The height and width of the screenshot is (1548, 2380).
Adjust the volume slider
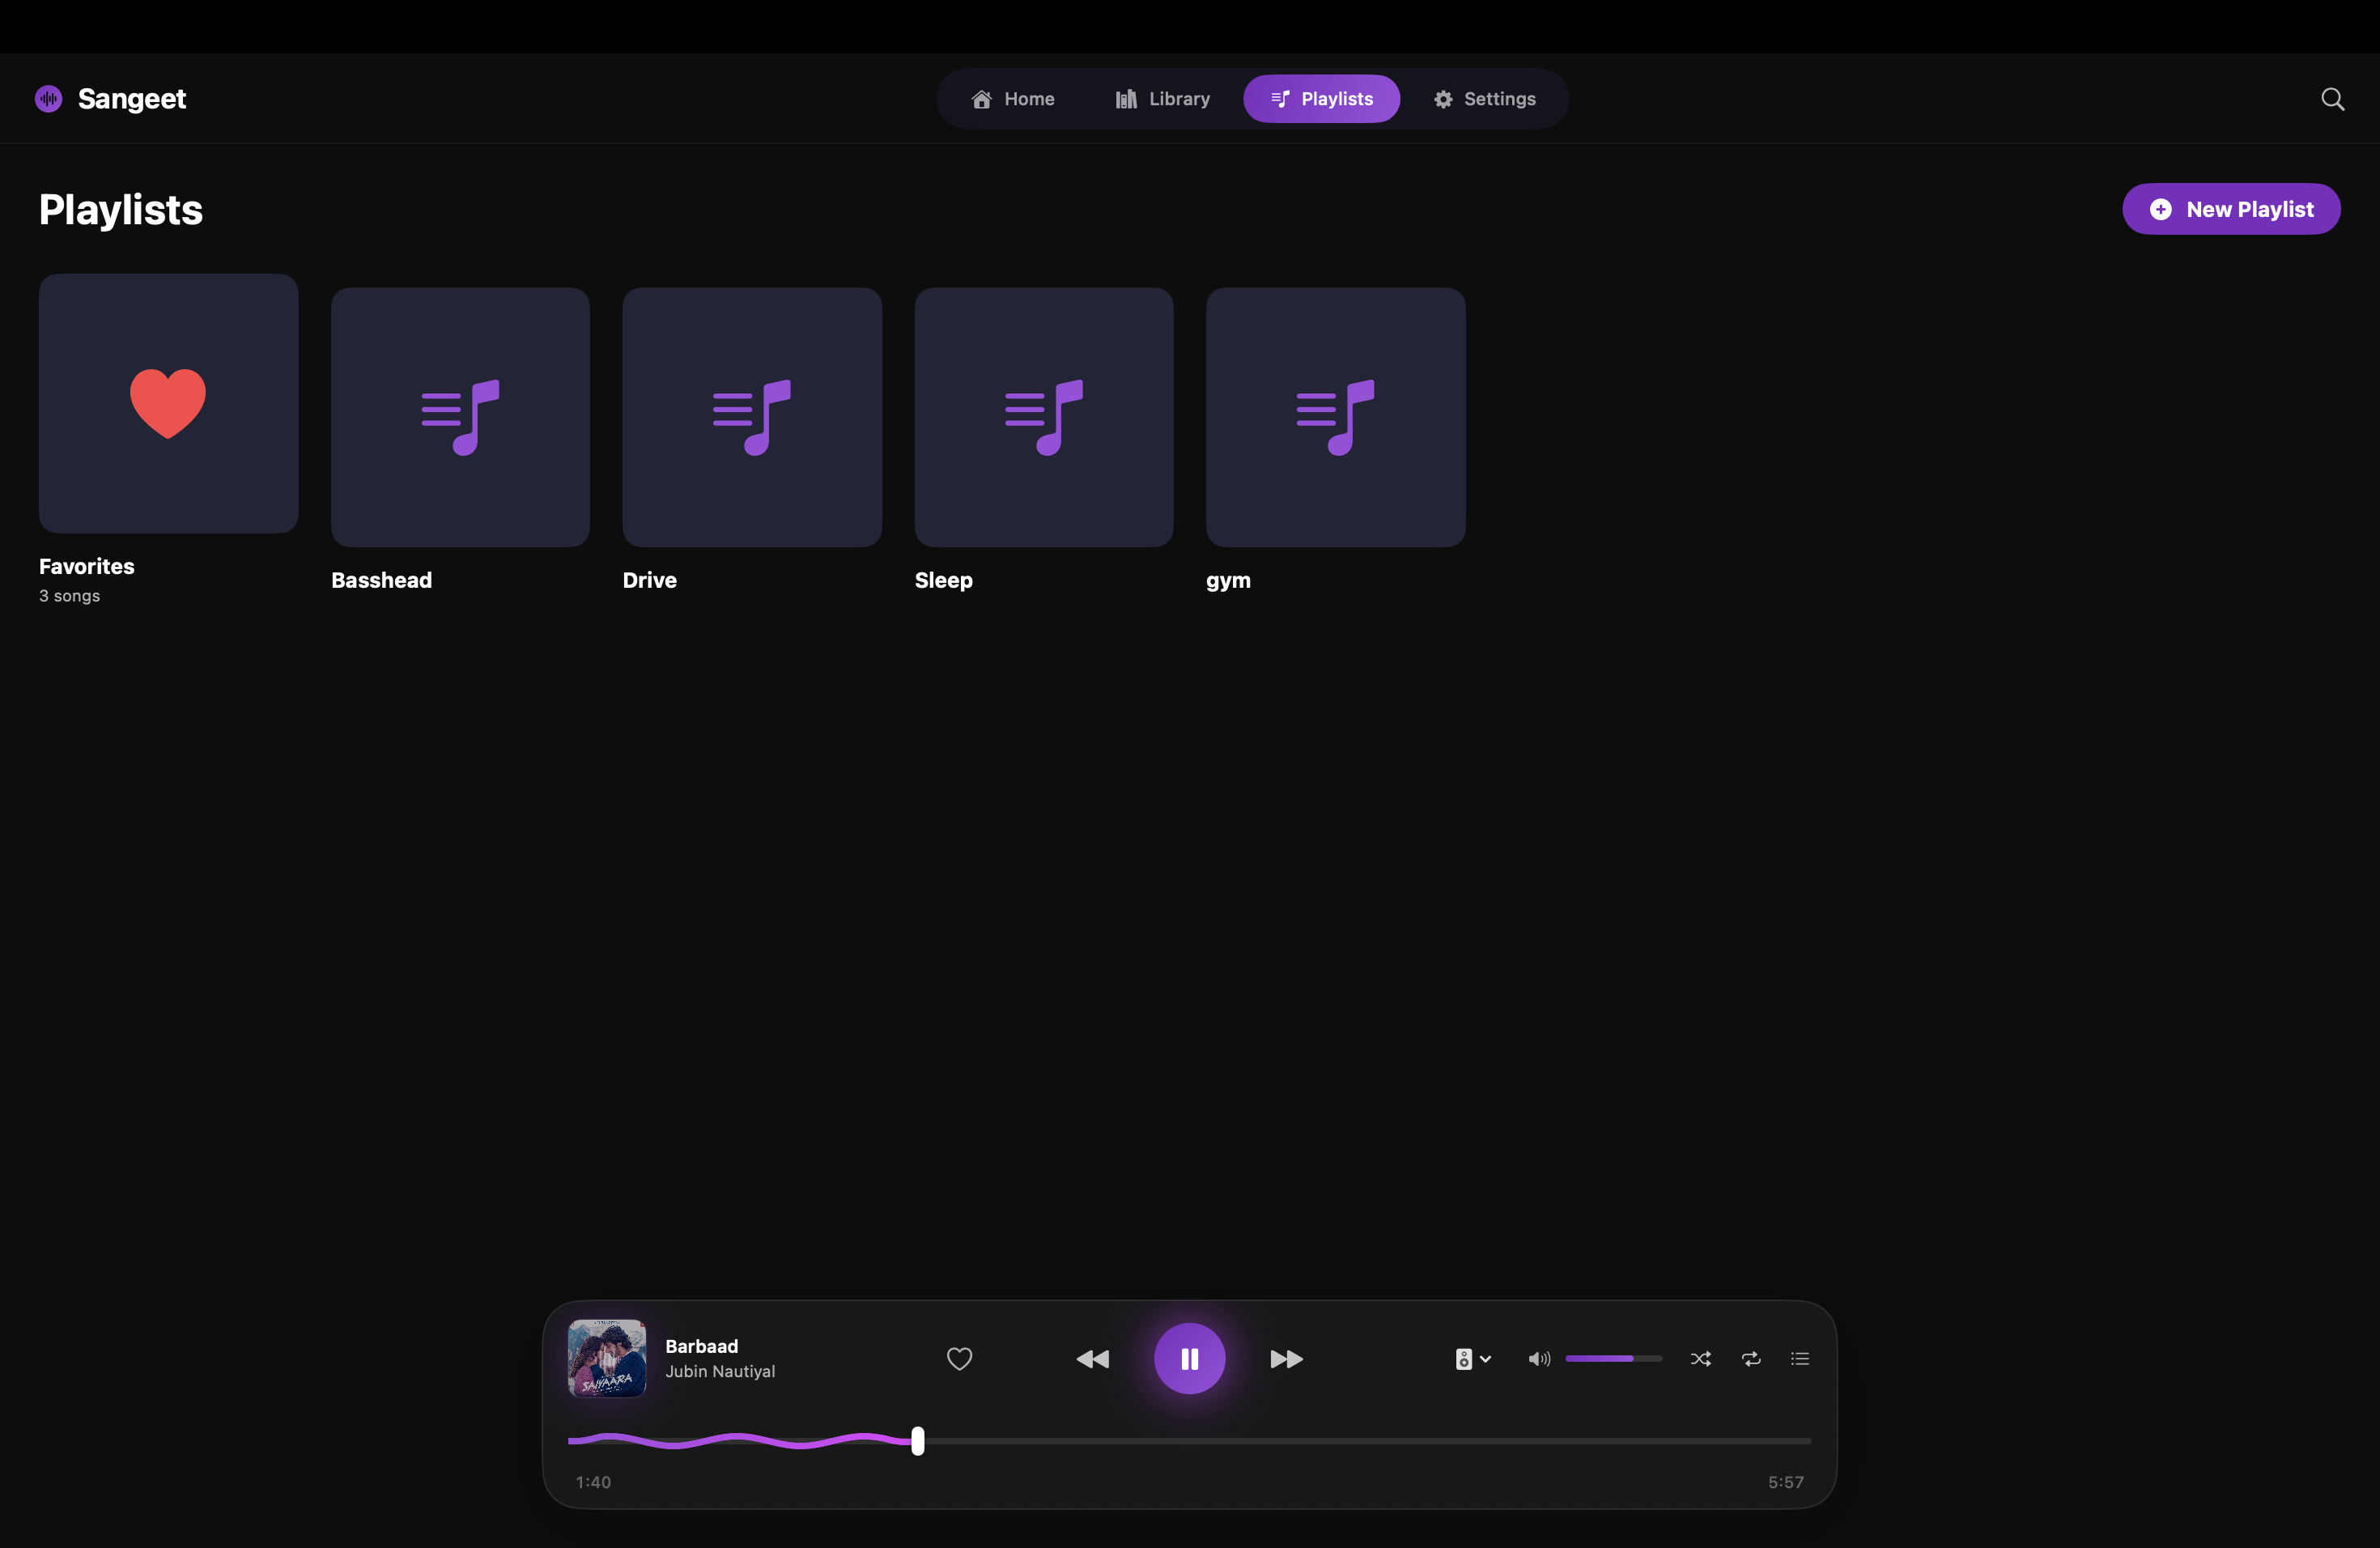tap(1613, 1359)
